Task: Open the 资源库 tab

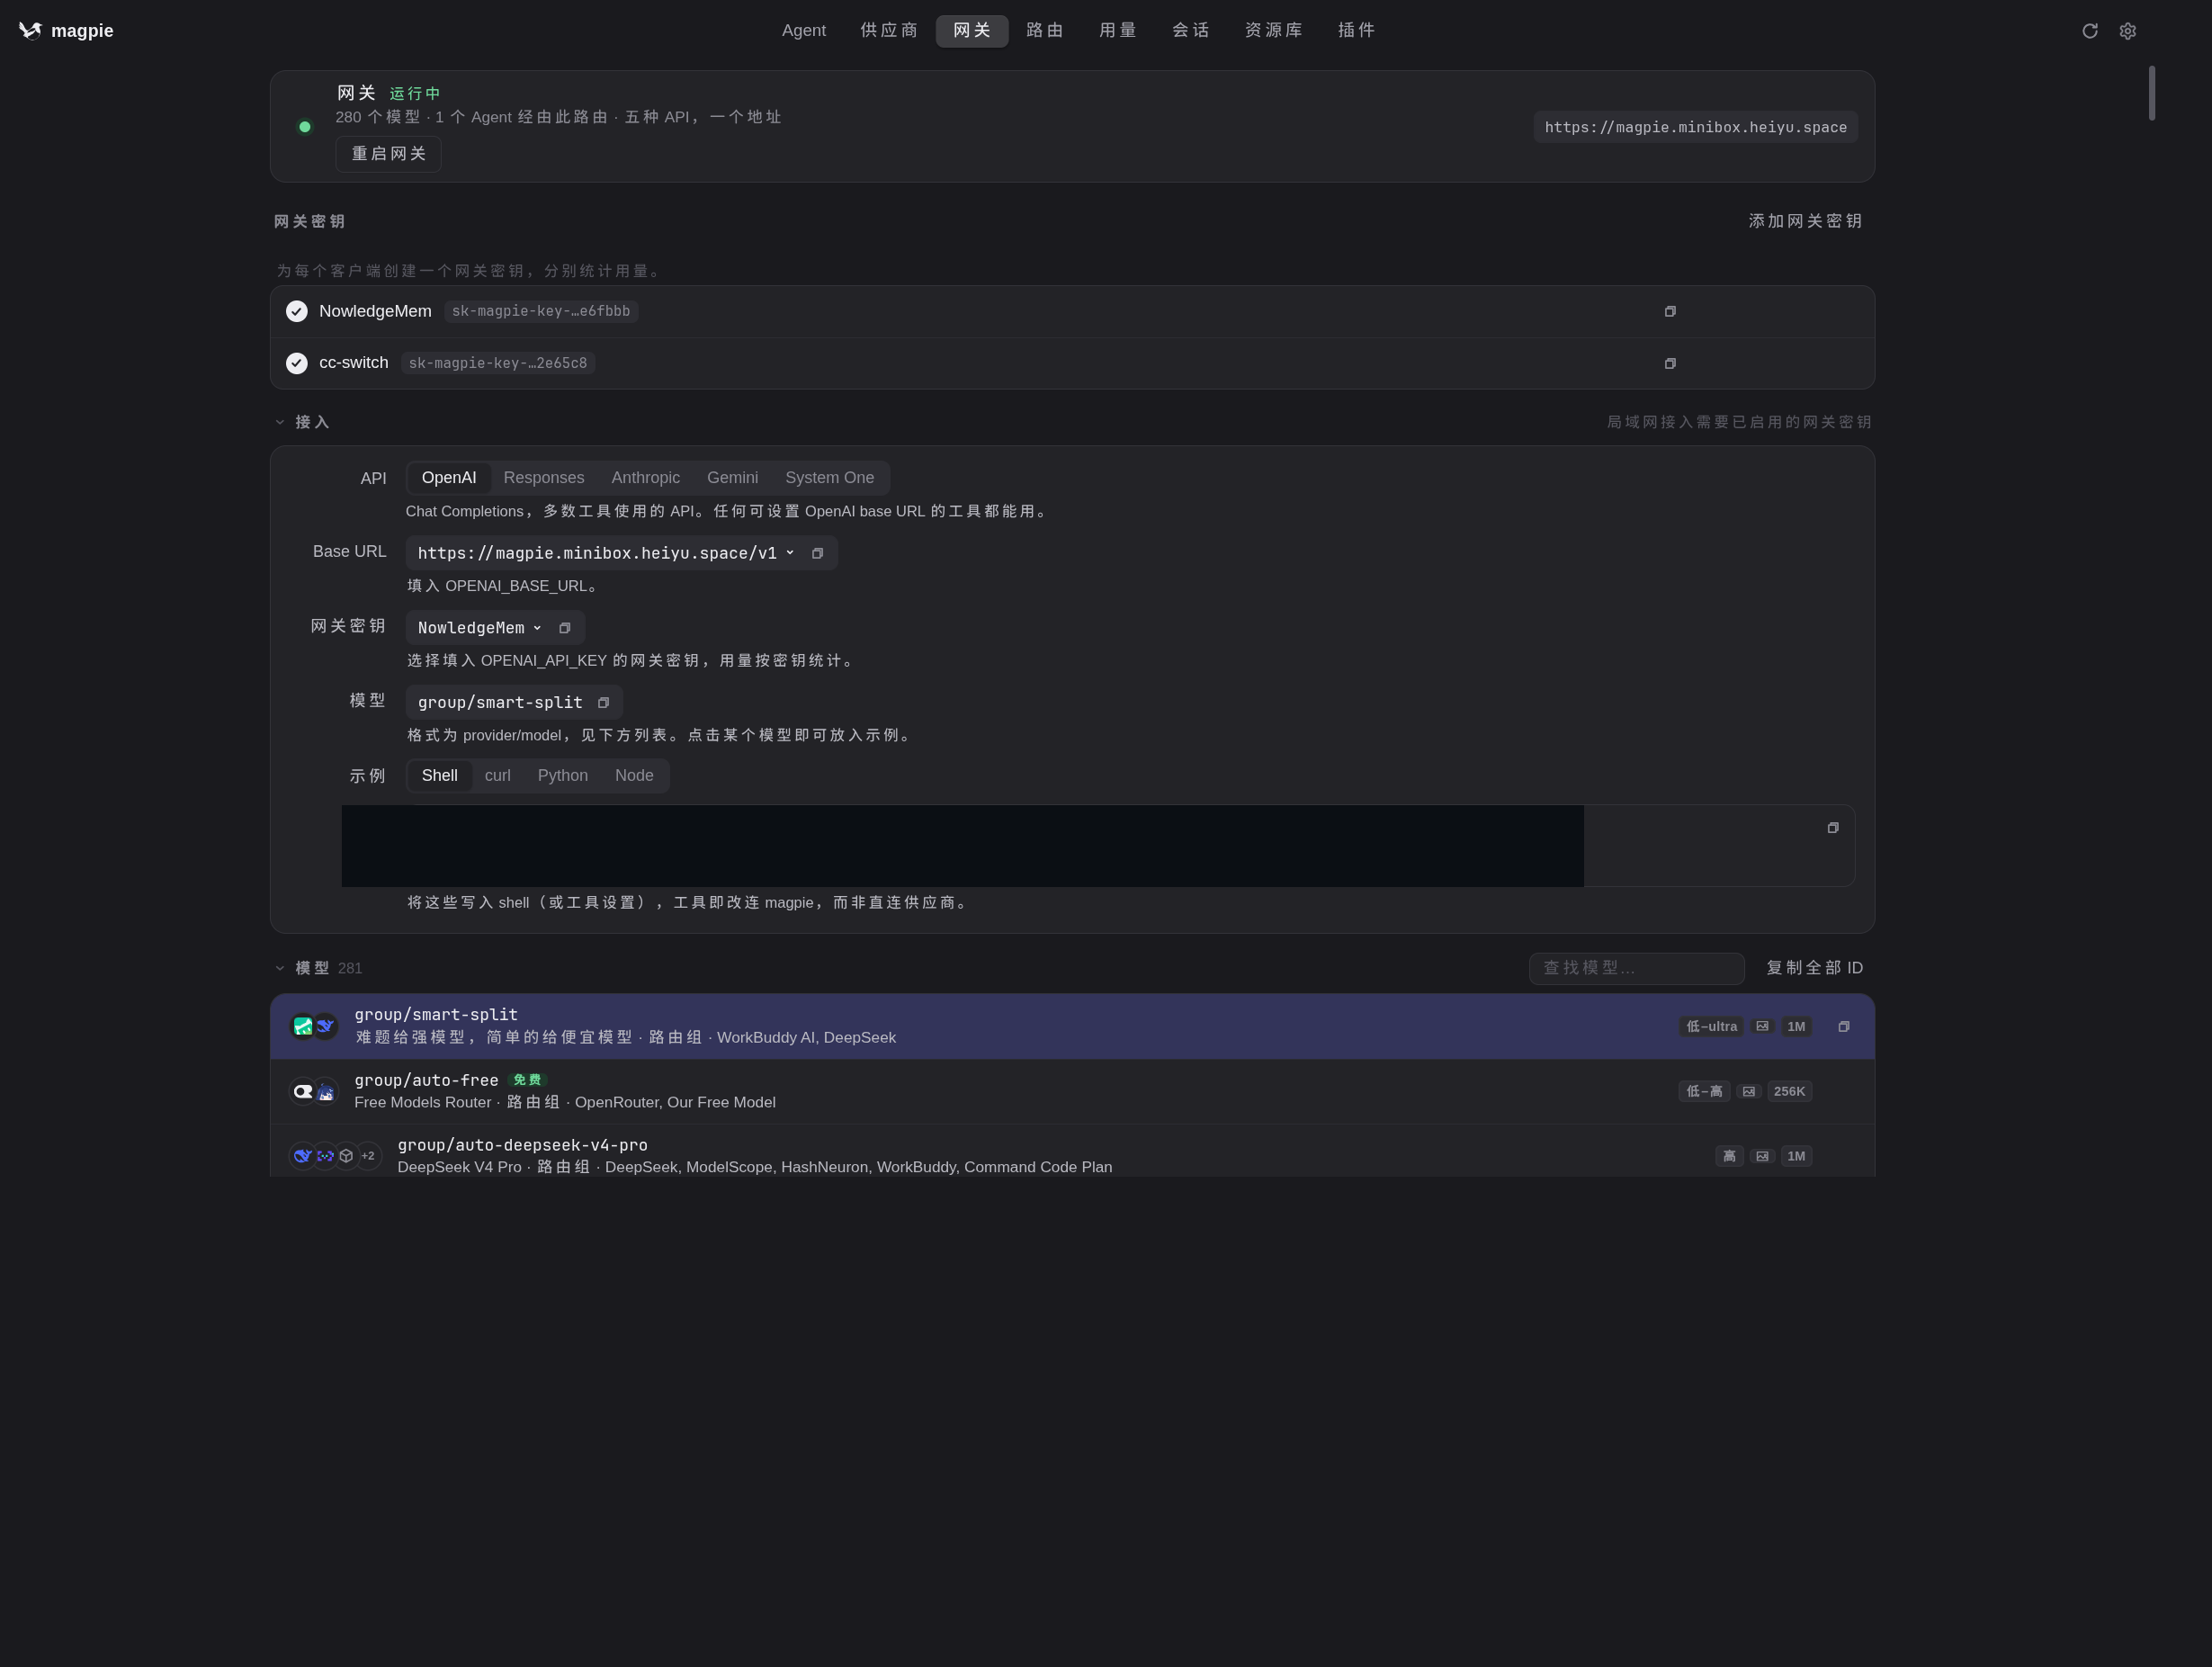Action: point(1274,31)
